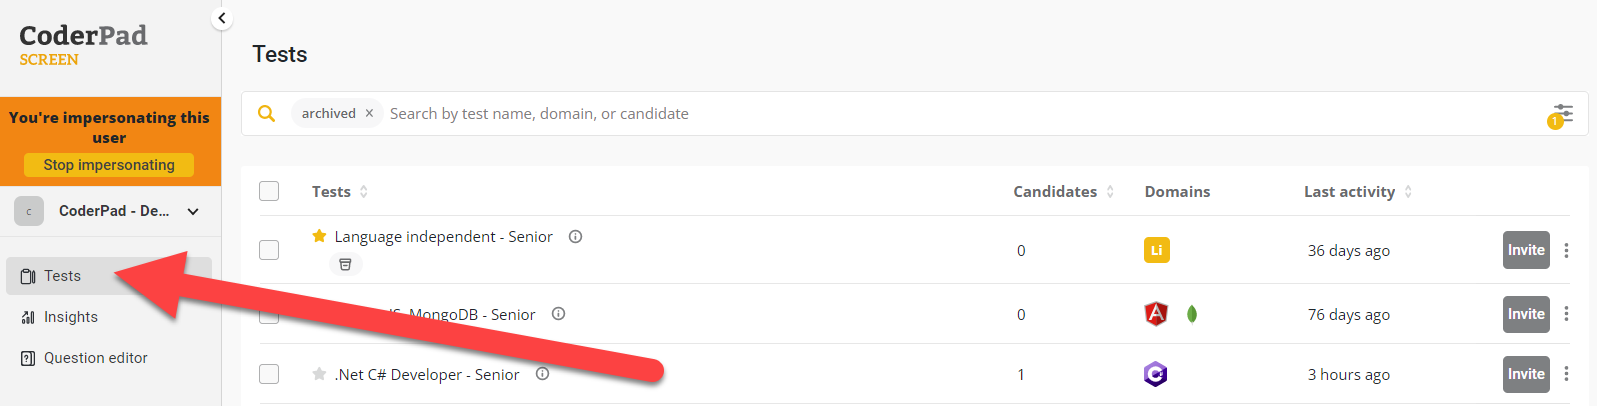Toggle the select-all tests checkbox in header

click(269, 191)
